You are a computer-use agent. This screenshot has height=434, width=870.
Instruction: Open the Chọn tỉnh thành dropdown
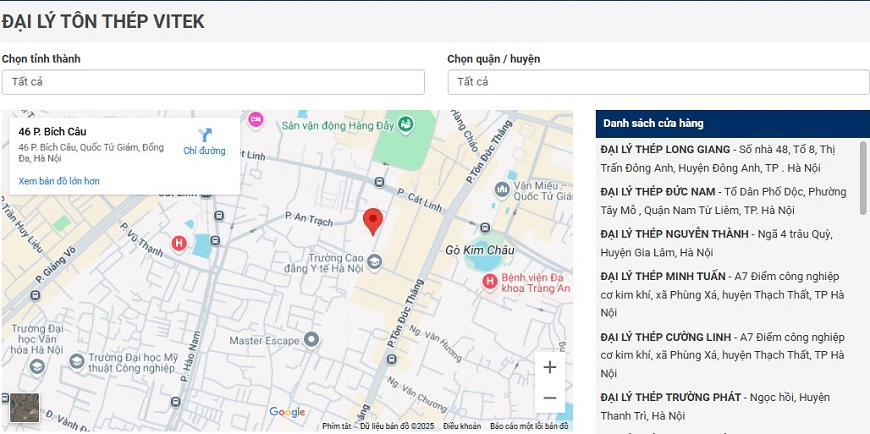pyautogui.click(x=213, y=82)
